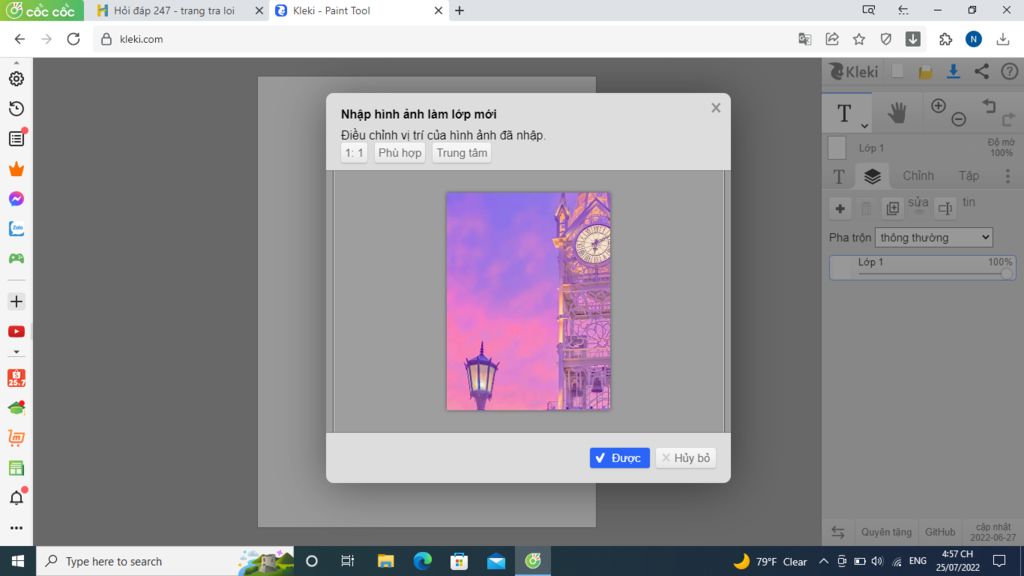This screenshot has width=1024, height=576.
Task: Center image with Trung tâm button
Action: coord(462,153)
